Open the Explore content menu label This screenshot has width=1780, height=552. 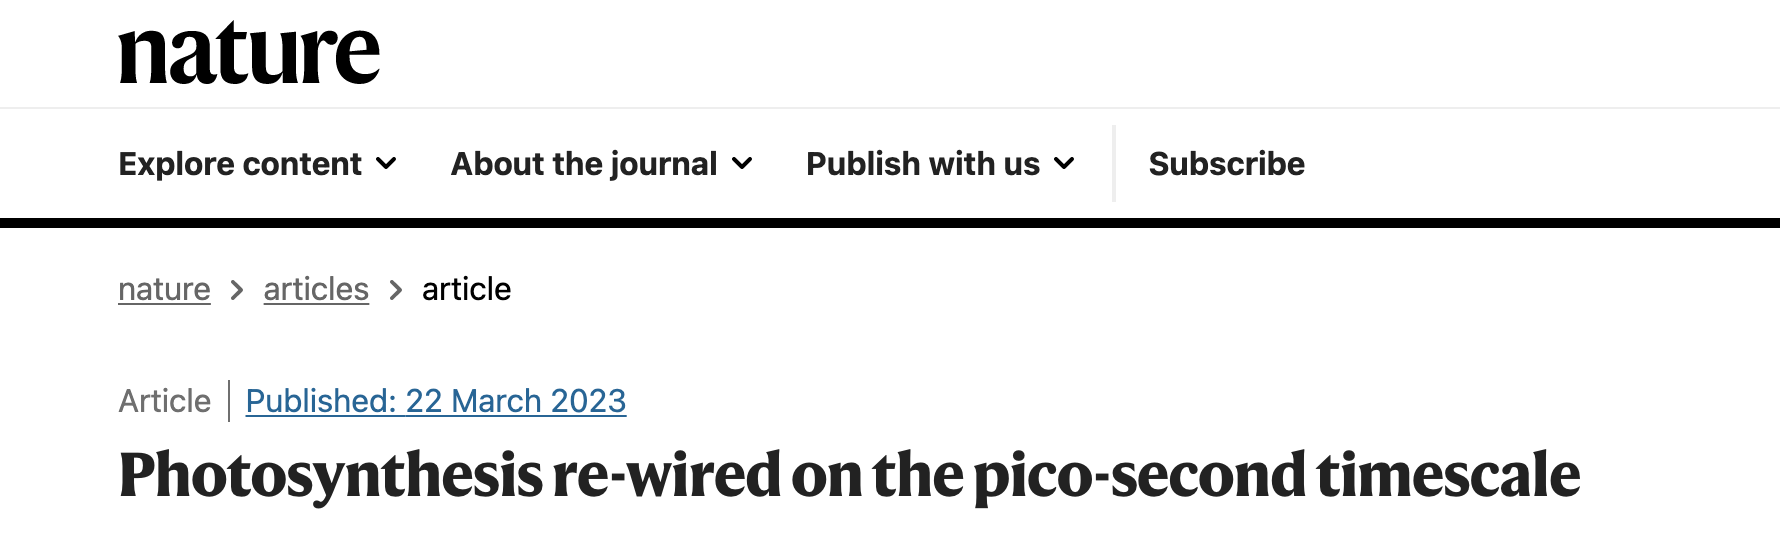coord(240,163)
